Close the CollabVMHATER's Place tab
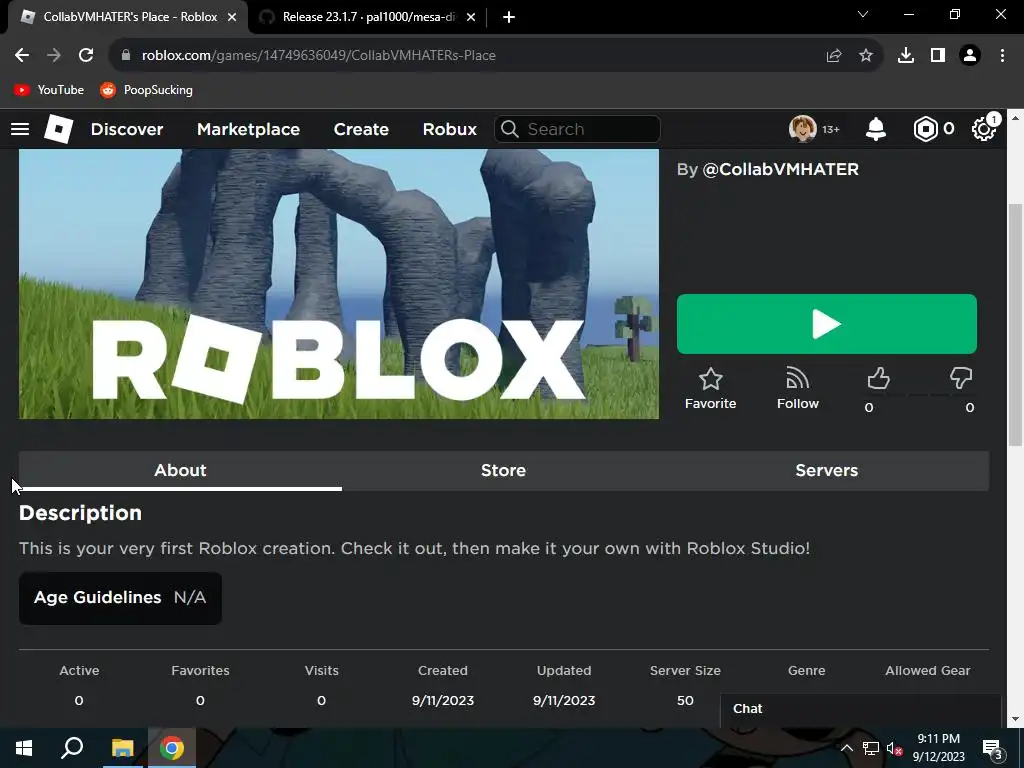 [232, 17]
